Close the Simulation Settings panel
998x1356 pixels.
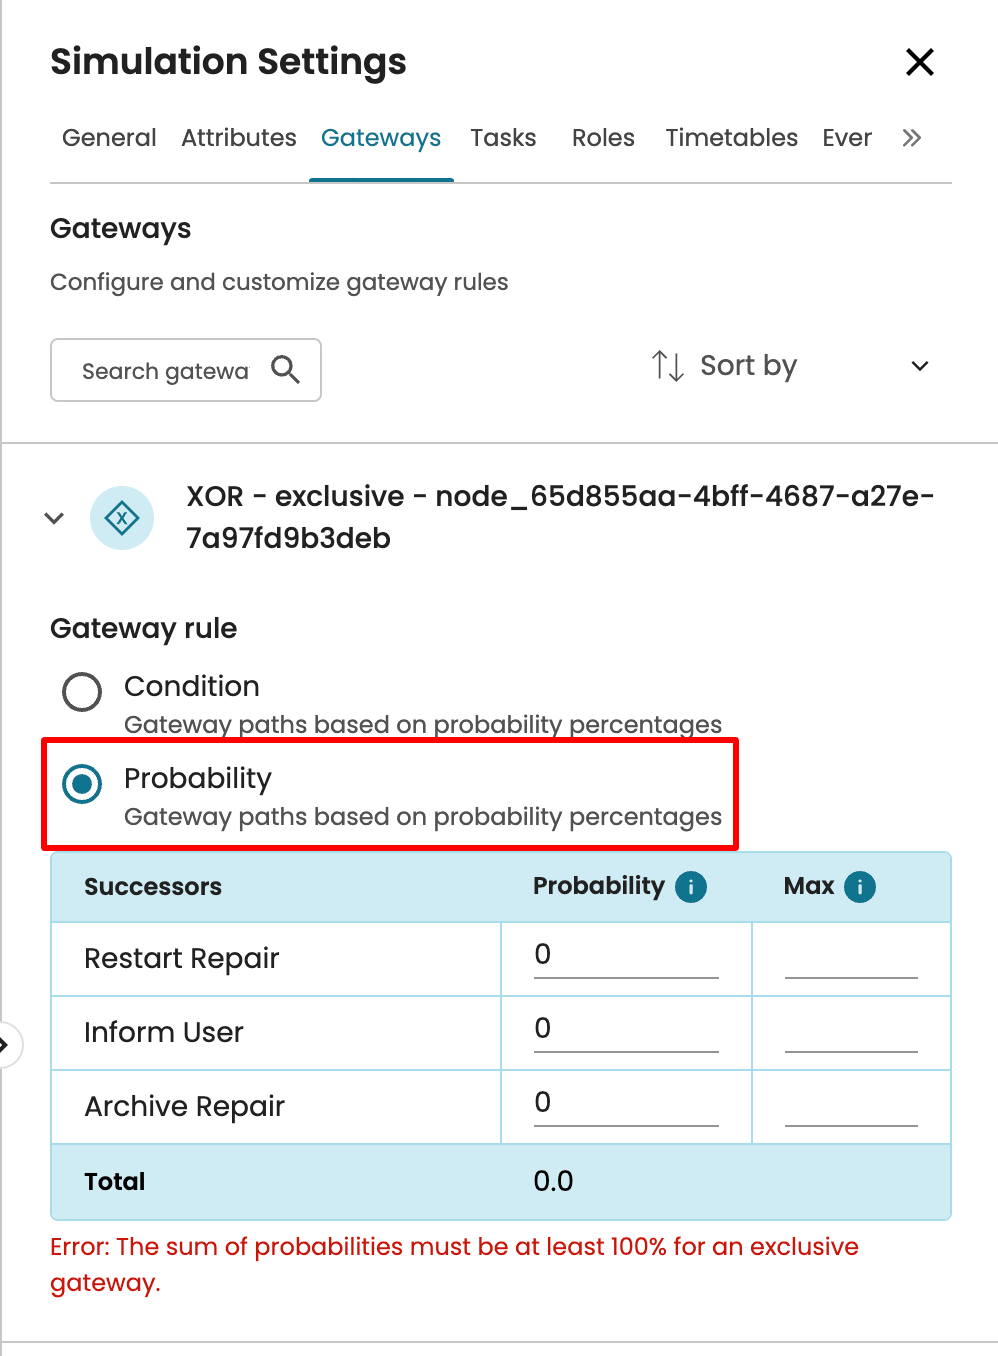click(919, 62)
